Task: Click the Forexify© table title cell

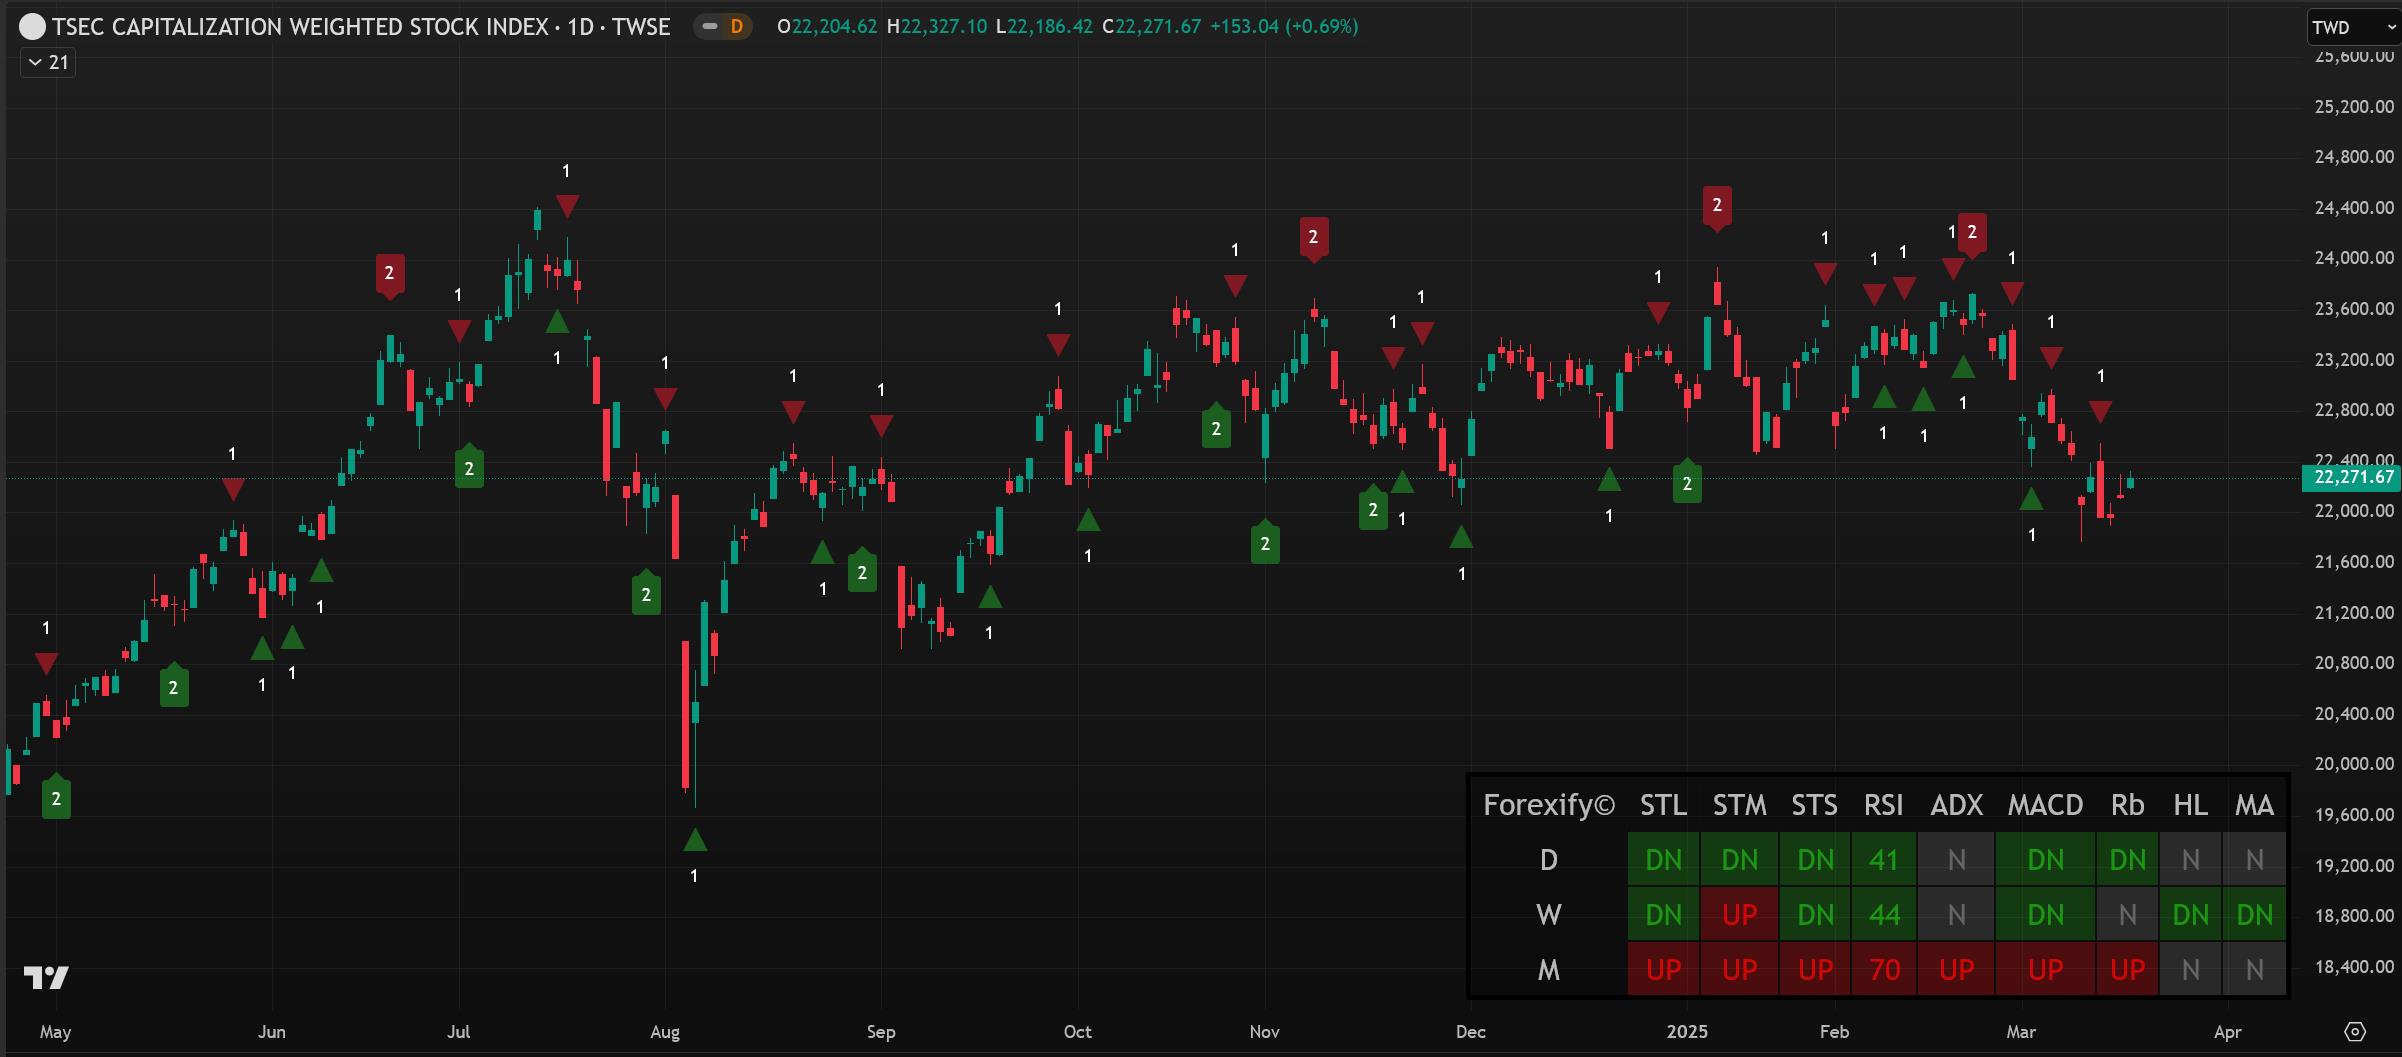Action: pos(1548,805)
